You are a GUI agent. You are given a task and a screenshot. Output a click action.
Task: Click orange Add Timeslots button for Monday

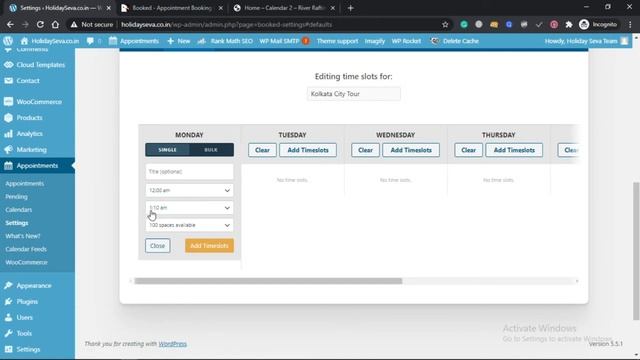209,246
